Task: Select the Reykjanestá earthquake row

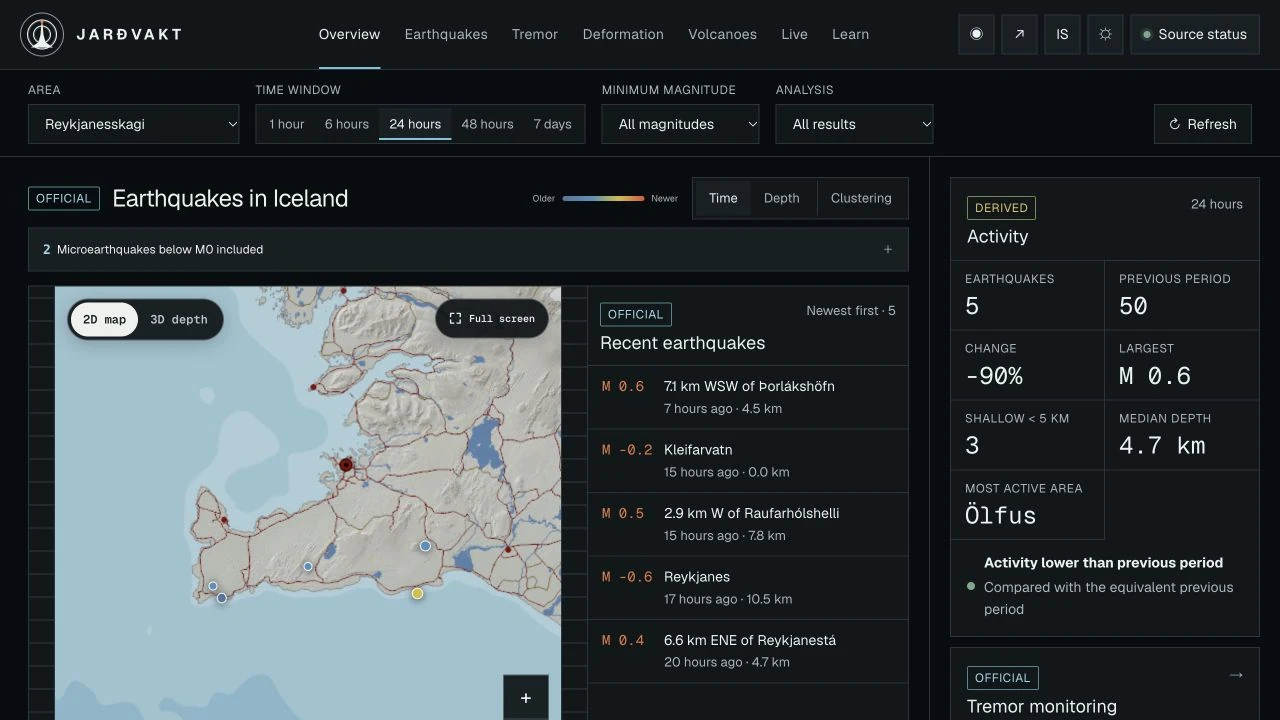Action: pyautogui.click(x=748, y=651)
